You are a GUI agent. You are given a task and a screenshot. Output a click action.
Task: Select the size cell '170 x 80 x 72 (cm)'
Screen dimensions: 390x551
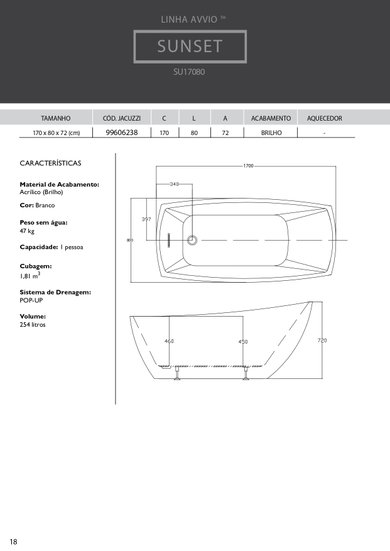pyautogui.click(x=56, y=133)
